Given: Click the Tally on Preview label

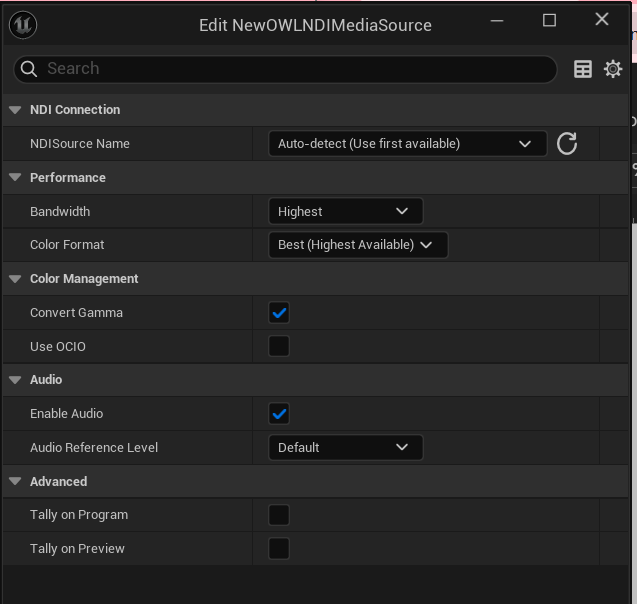Looking at the screenshot, I should (x=77, y=549).
